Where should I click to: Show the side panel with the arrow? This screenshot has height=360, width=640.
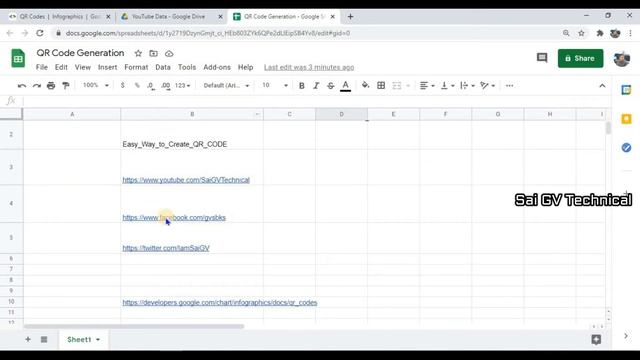pyautogui.click(x=626, y=336)
